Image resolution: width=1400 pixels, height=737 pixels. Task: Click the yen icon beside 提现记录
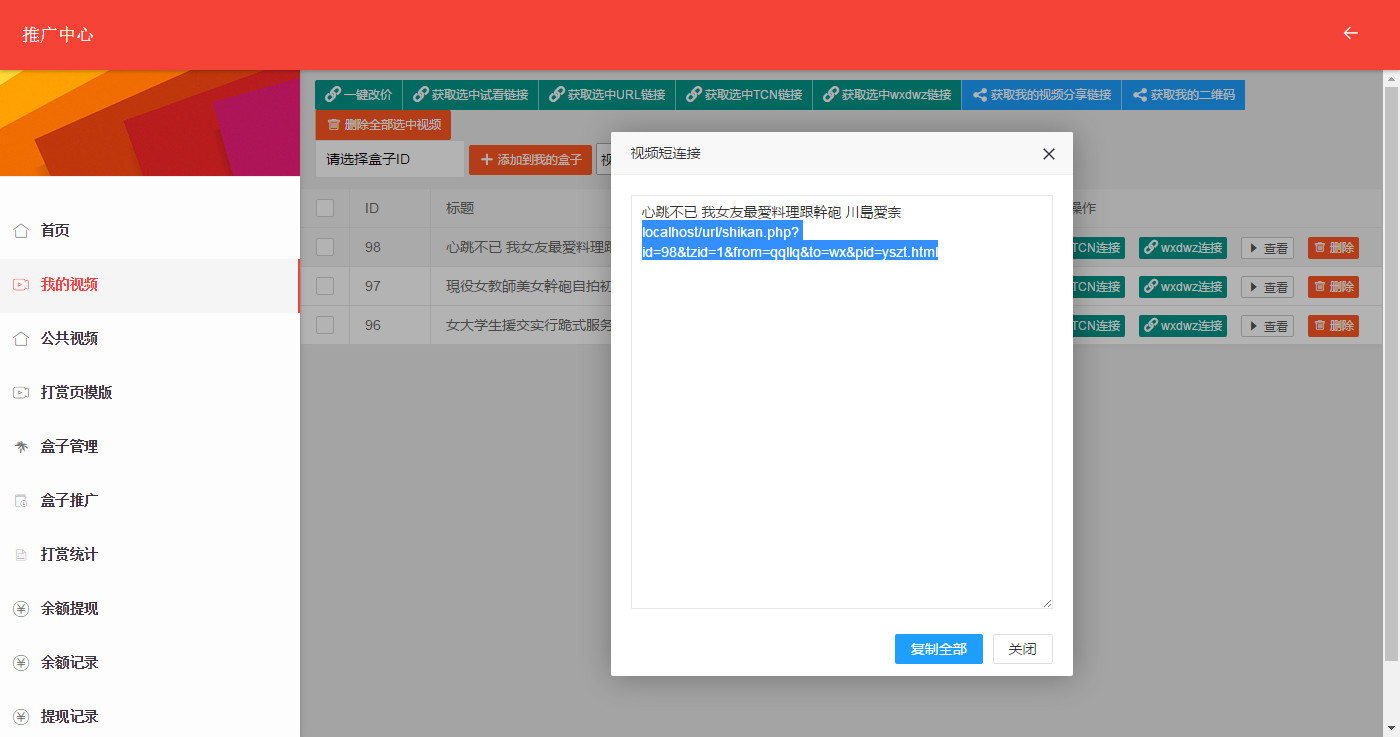click(21, 717)
